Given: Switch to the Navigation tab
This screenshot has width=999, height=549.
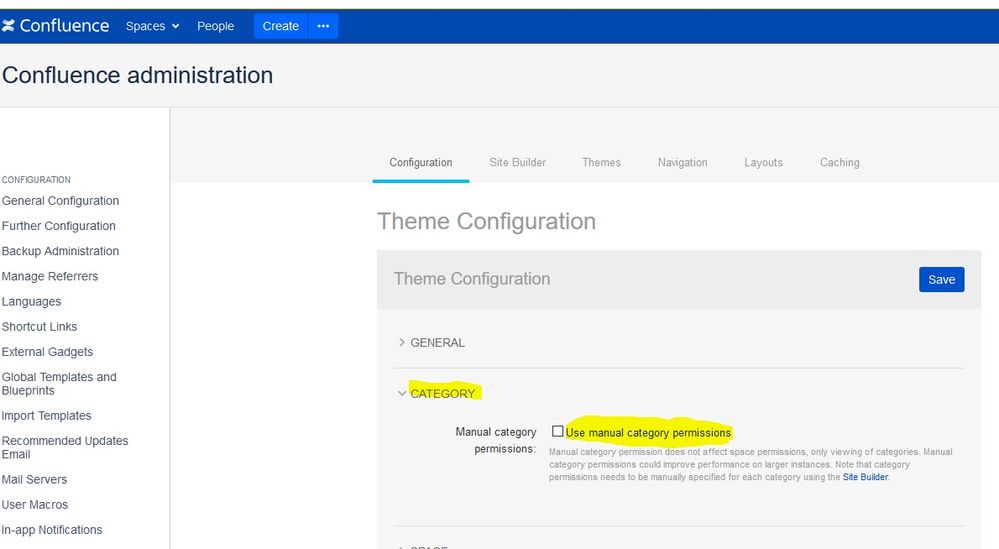Looking at the screenshot, I should click(x=682, y=162).
